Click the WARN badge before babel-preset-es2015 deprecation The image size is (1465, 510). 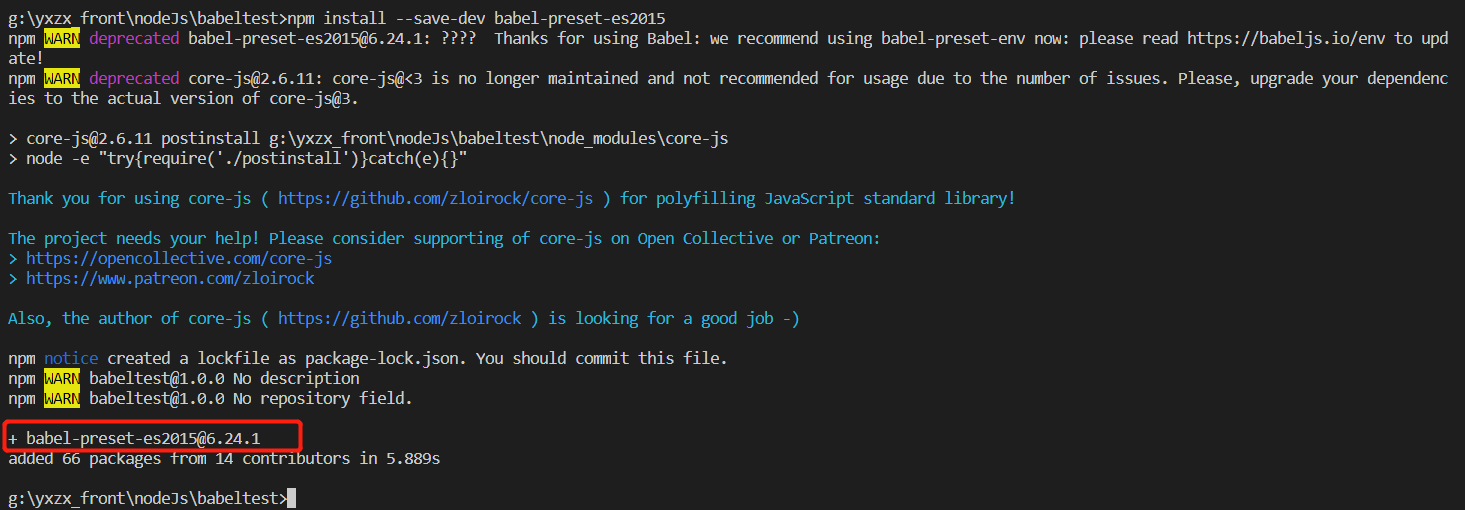tap(62, 38)
